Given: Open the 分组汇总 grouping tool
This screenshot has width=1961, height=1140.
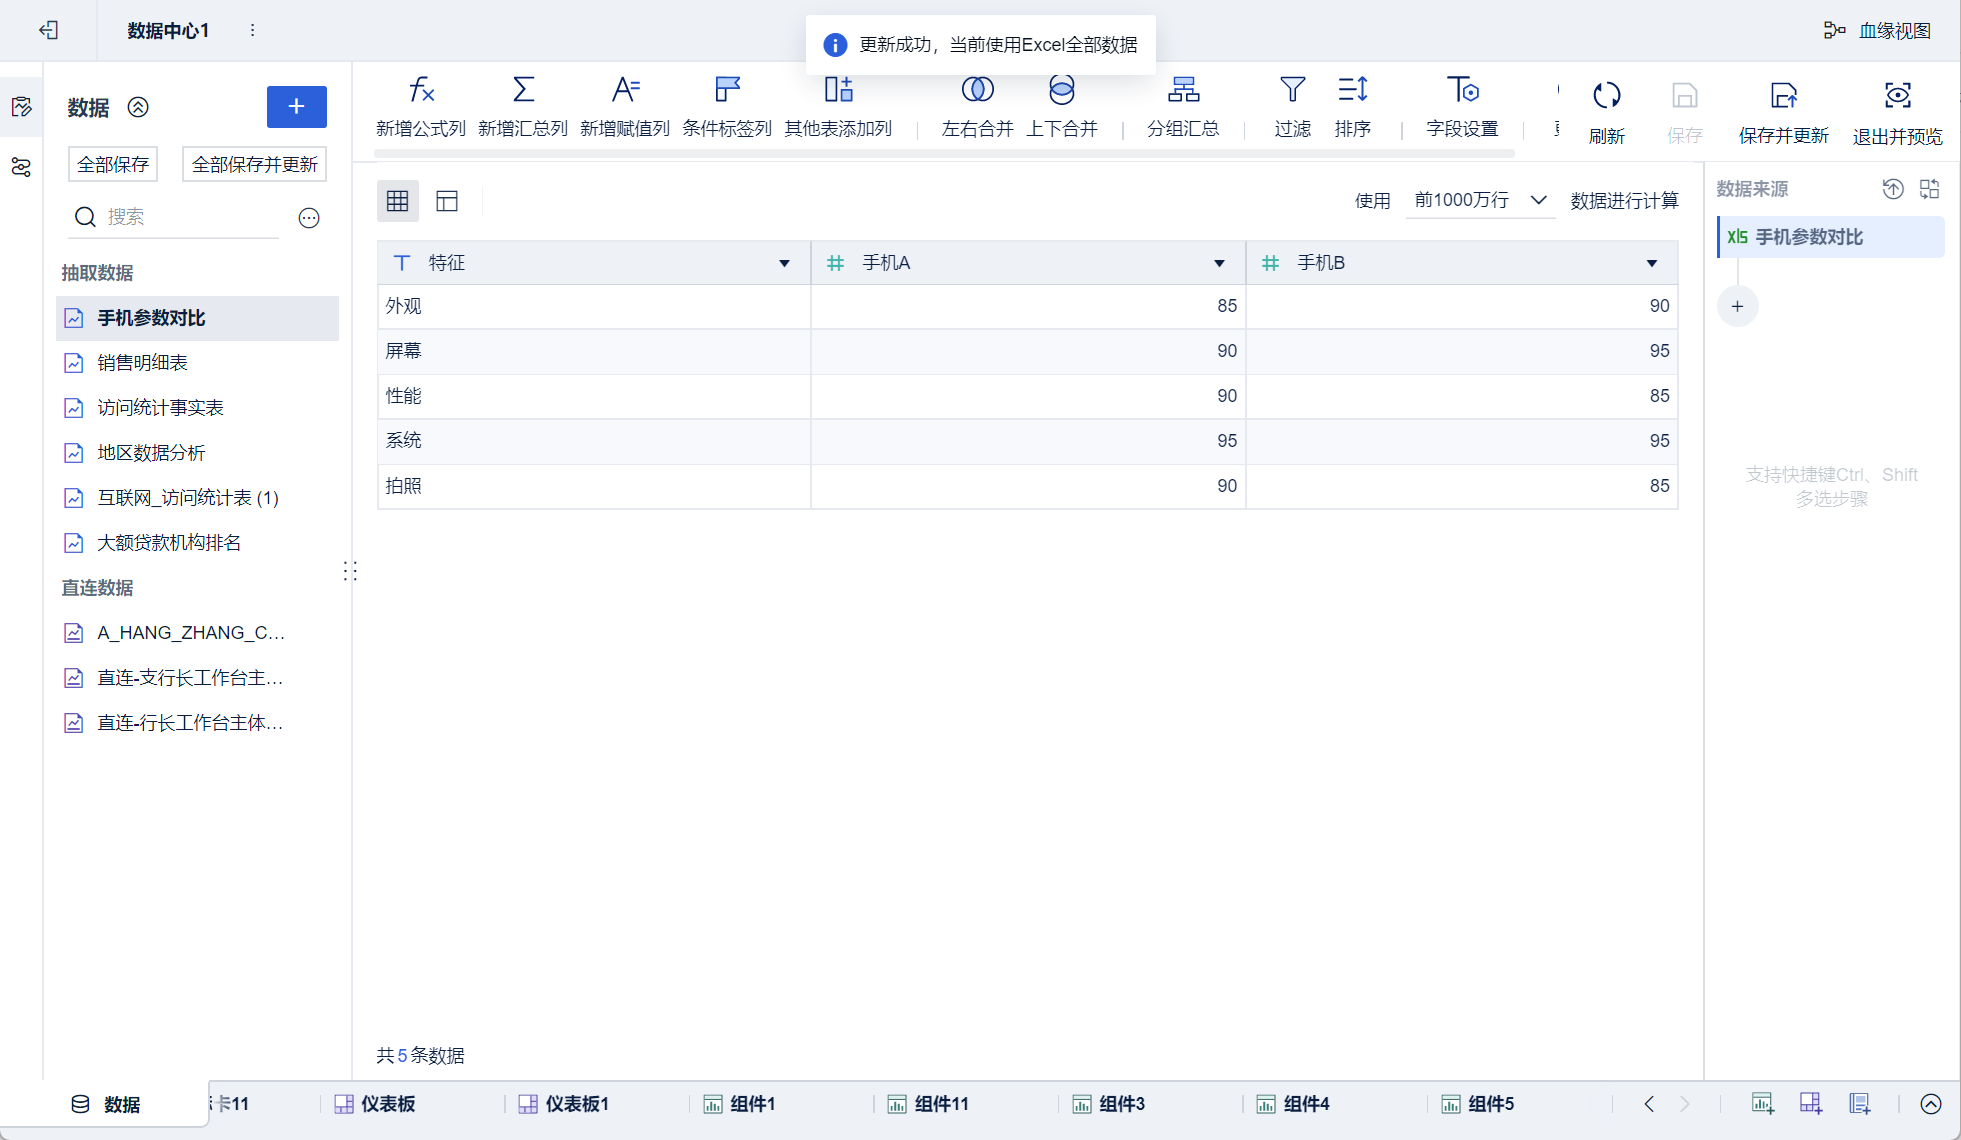Looking at the screenshot, I should (1183, 91).
